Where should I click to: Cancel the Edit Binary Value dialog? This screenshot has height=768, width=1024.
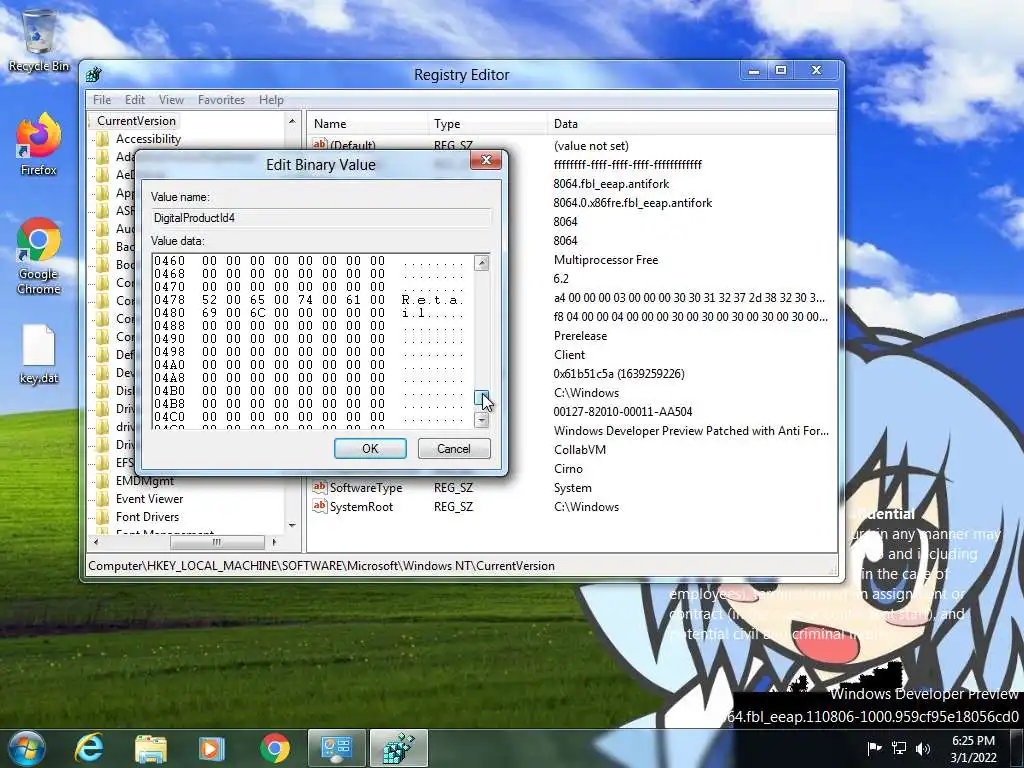(x=454, y=449)
